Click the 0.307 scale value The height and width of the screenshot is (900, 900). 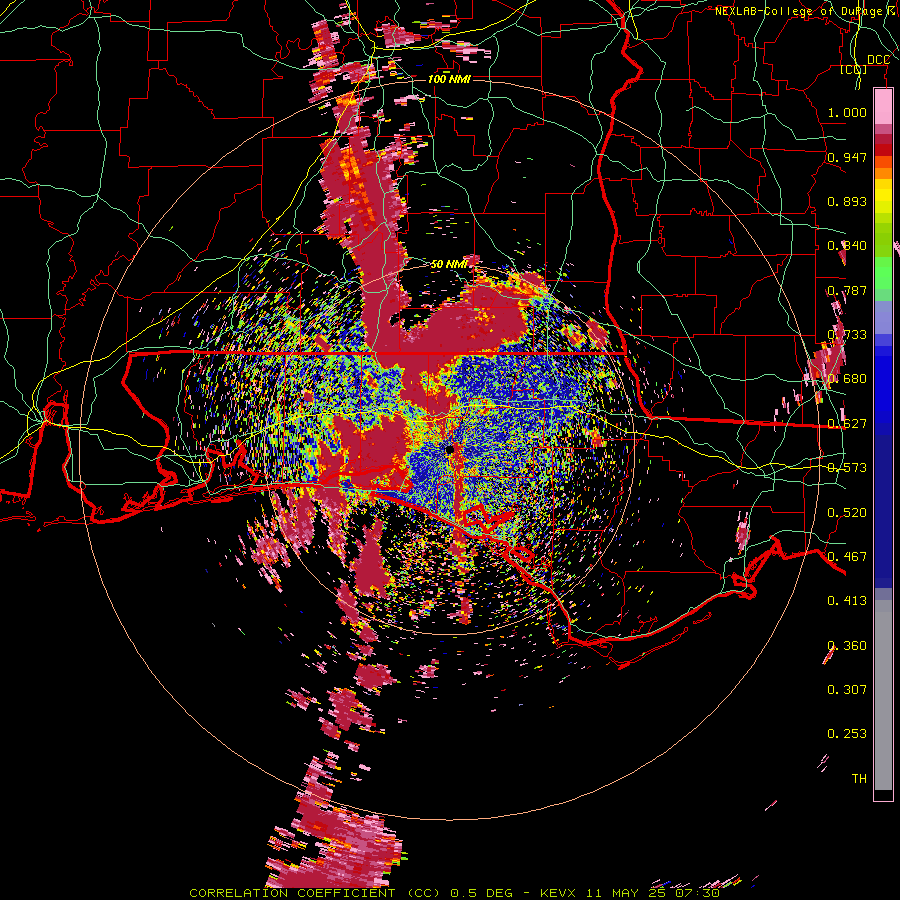coord(847,690)
